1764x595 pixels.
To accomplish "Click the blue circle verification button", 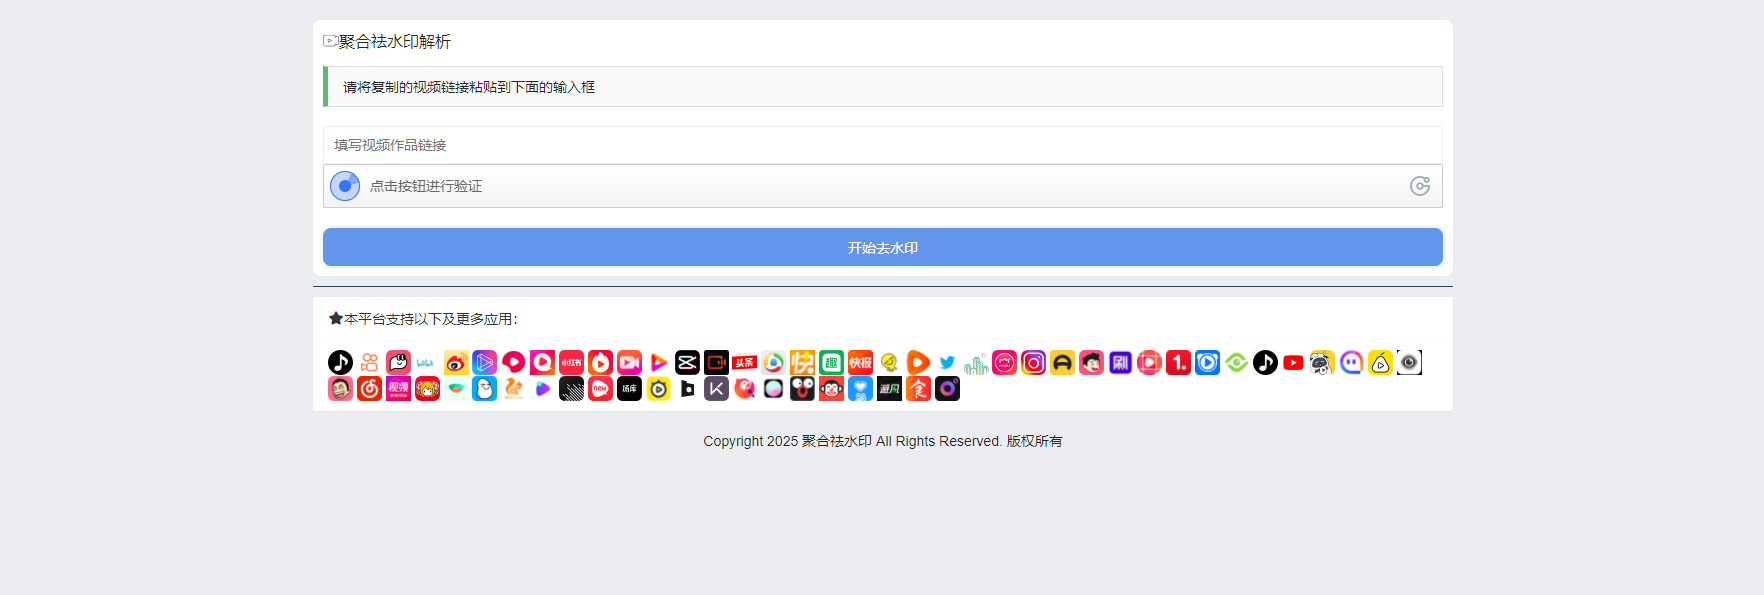I will 345,186.
